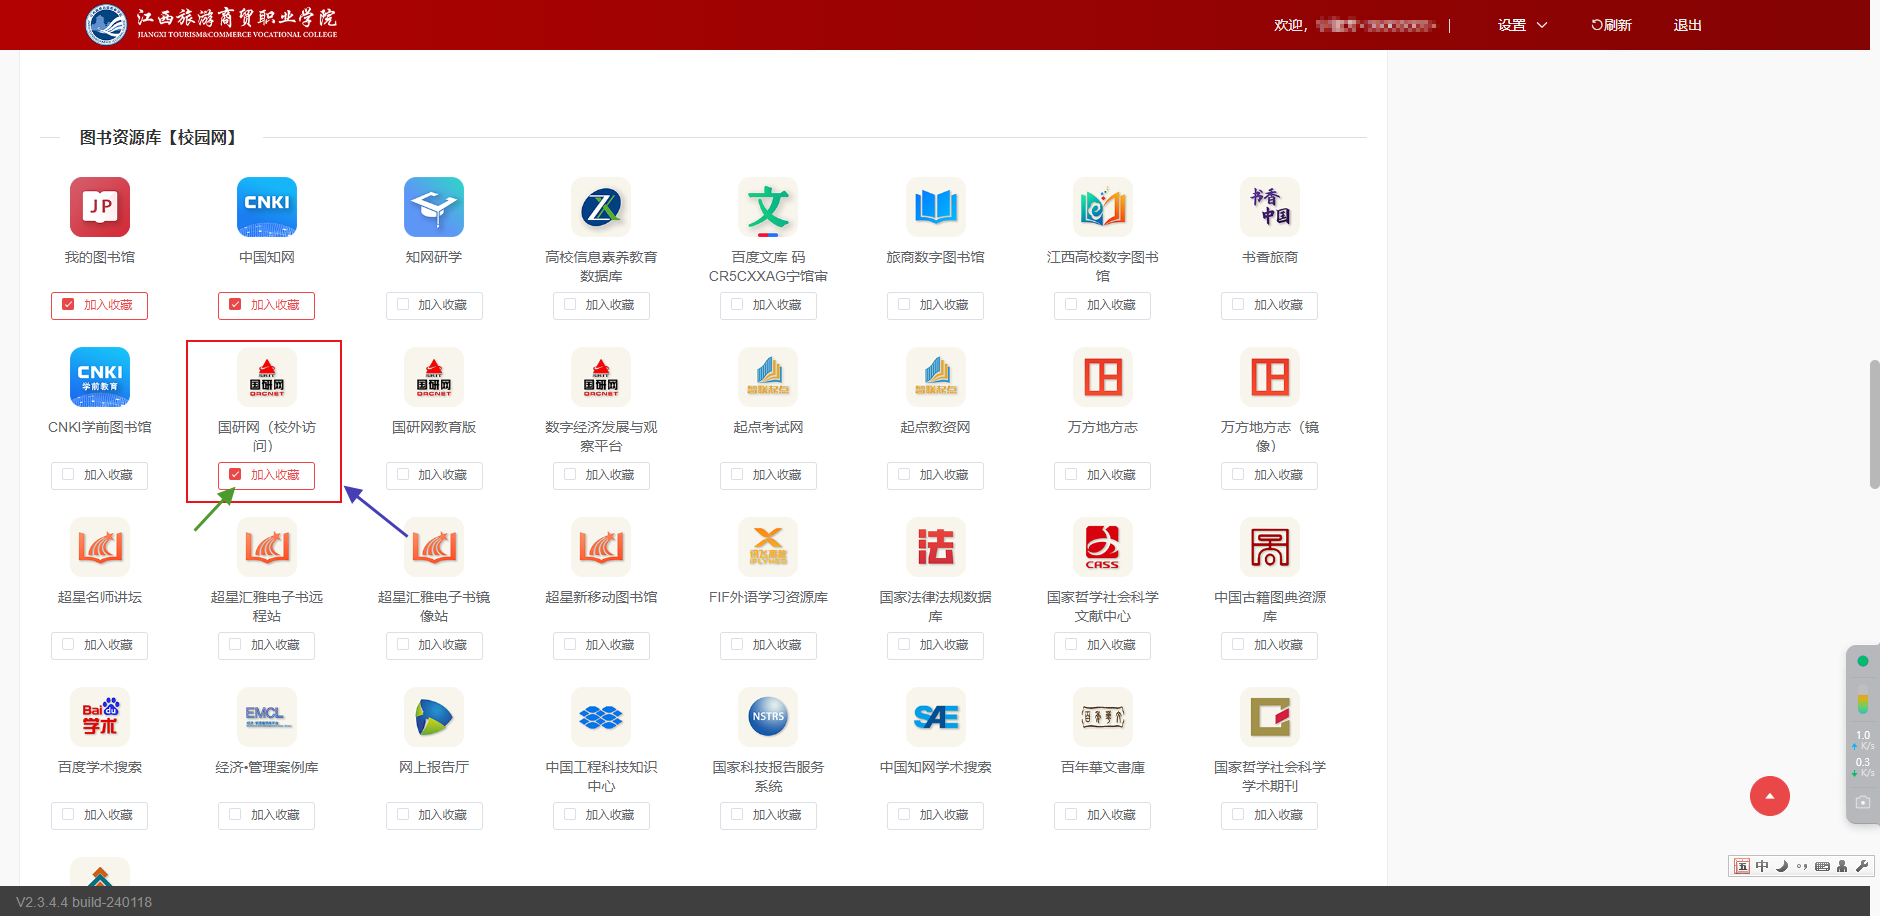Click the 起点考试网 link text
This screenshot has height=916, width=1880.
coord(768,427)
